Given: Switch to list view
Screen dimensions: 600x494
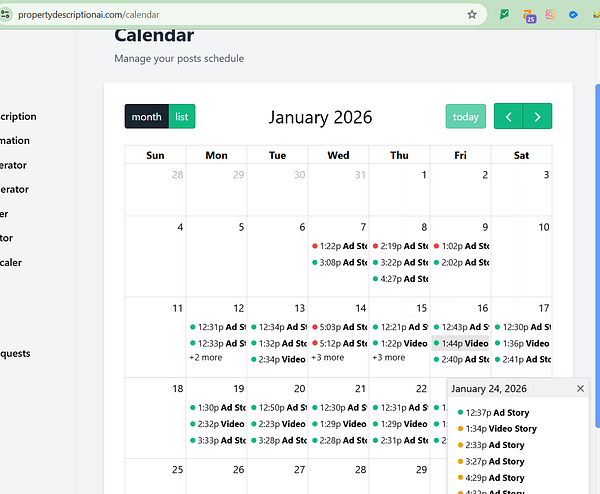Looking at the screenshot, I should (x=182, y=116).
